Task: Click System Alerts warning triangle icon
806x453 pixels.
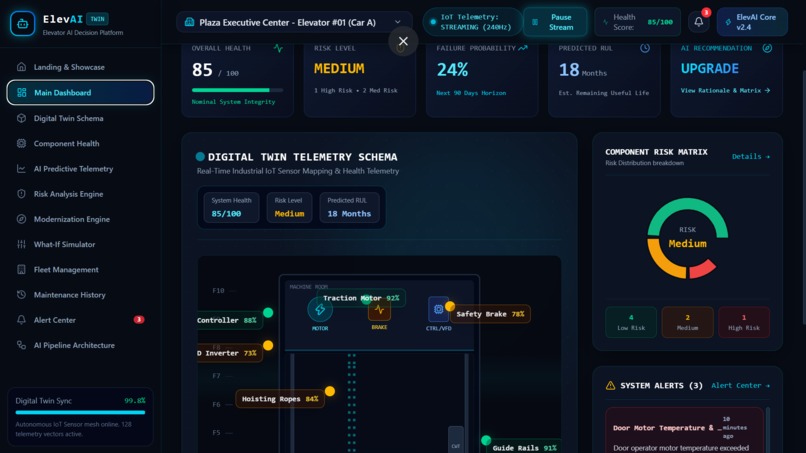Action: point(610,386)
